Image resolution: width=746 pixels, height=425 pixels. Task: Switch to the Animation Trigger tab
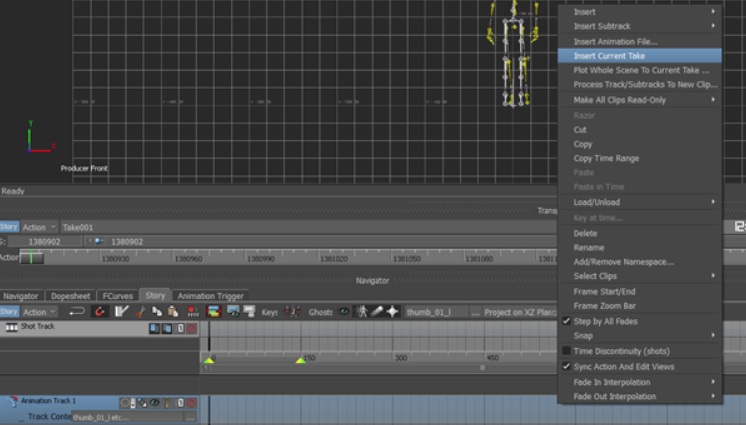pyautogui.click(x=210, y=296)
